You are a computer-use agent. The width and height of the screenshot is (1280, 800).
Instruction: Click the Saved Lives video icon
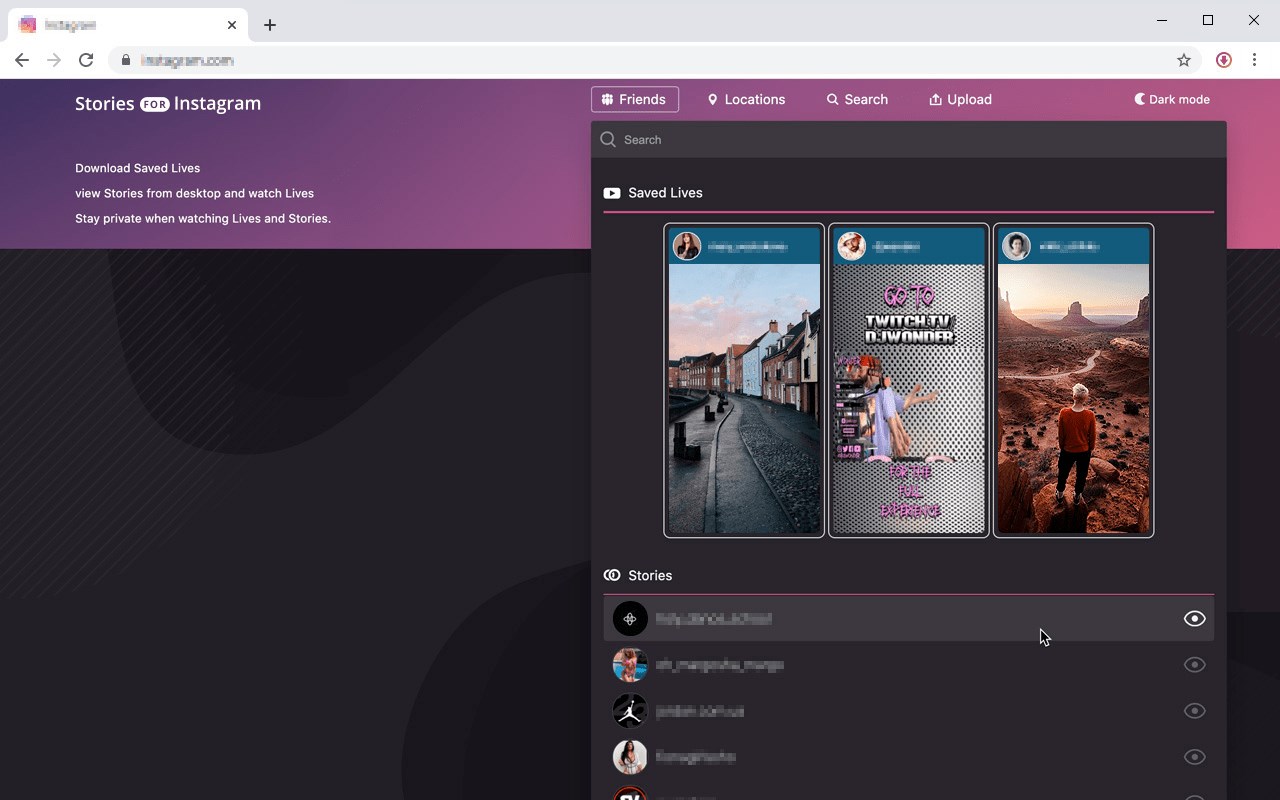[612, 193]
